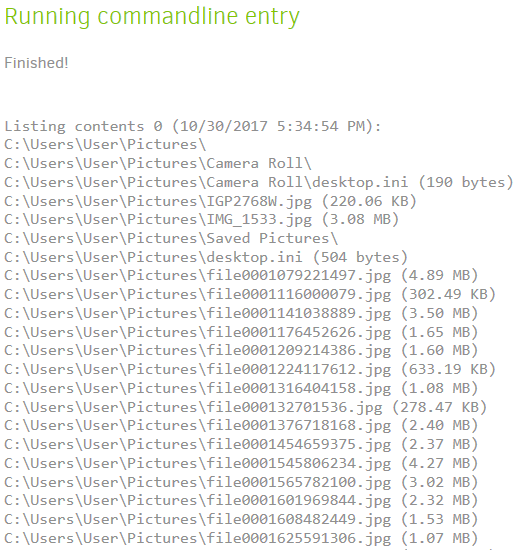The width and height of the screenshot is (517, 550).
Task: Click the Listing contents 0 timestamp line
Action: [x=193, y=126]
